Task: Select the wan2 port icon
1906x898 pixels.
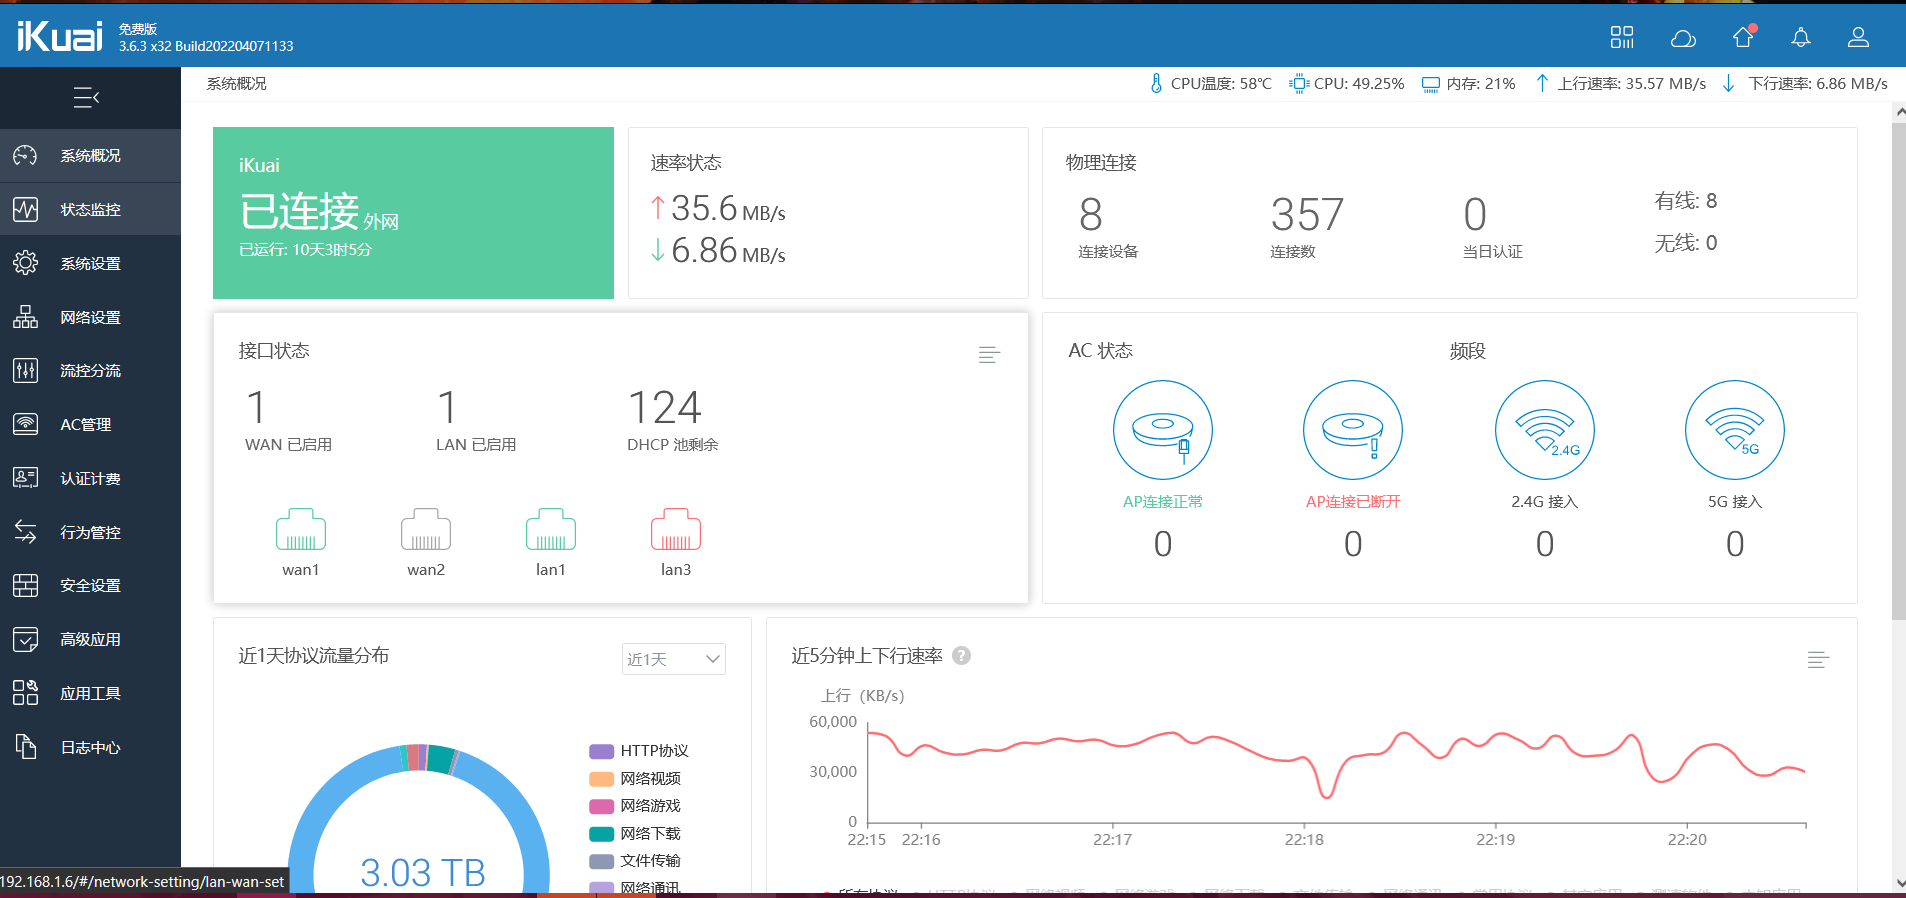Action: pos(426,530)
